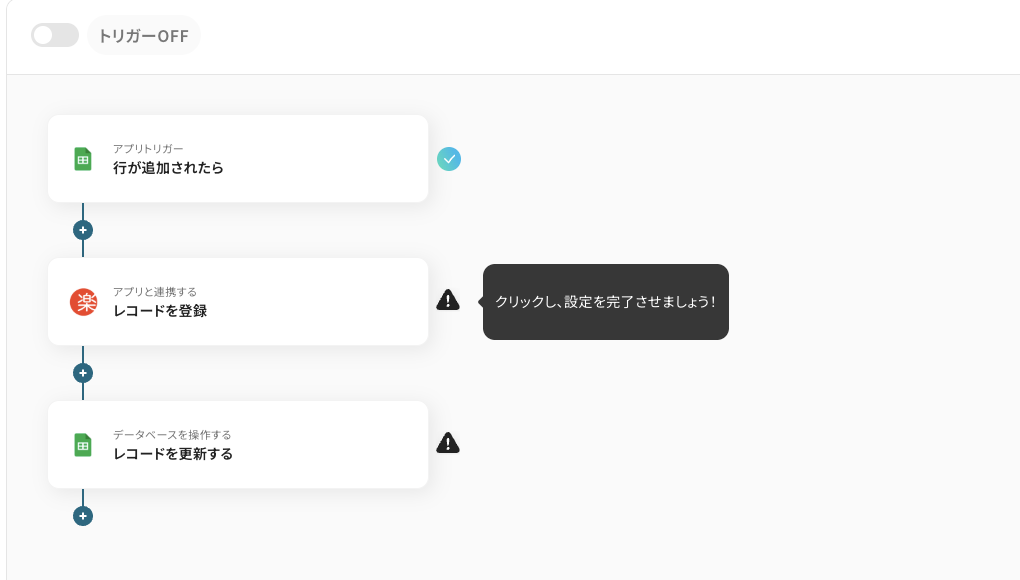Click the Google Sheets icon on レコードを更新する

pos(83,443)
